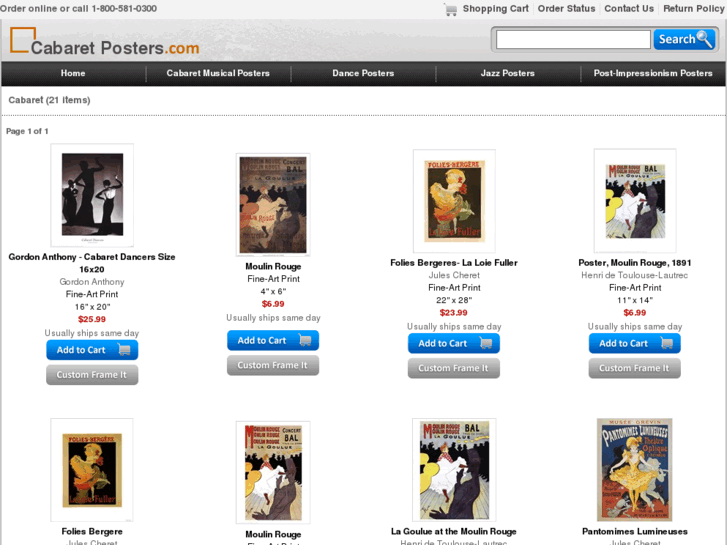Open the Cabaret Musical Posters category
The image size is (727, 545).
218,73
